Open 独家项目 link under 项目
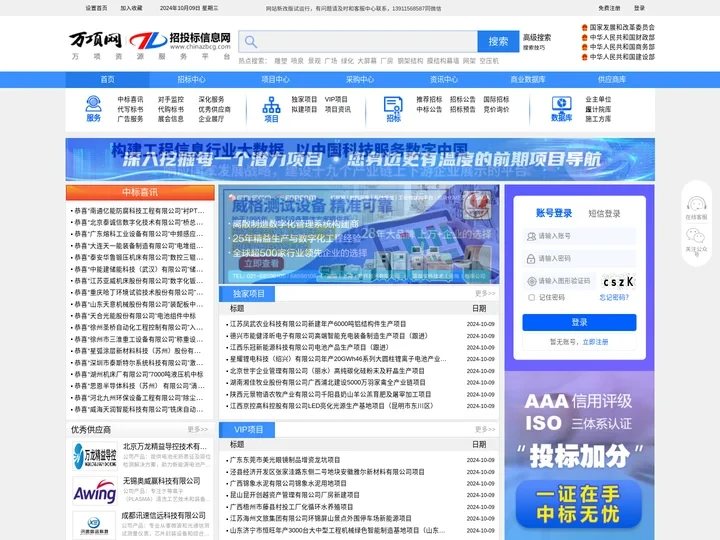Image resolution: width=720 pixels, height=540 pixels. 304,99
